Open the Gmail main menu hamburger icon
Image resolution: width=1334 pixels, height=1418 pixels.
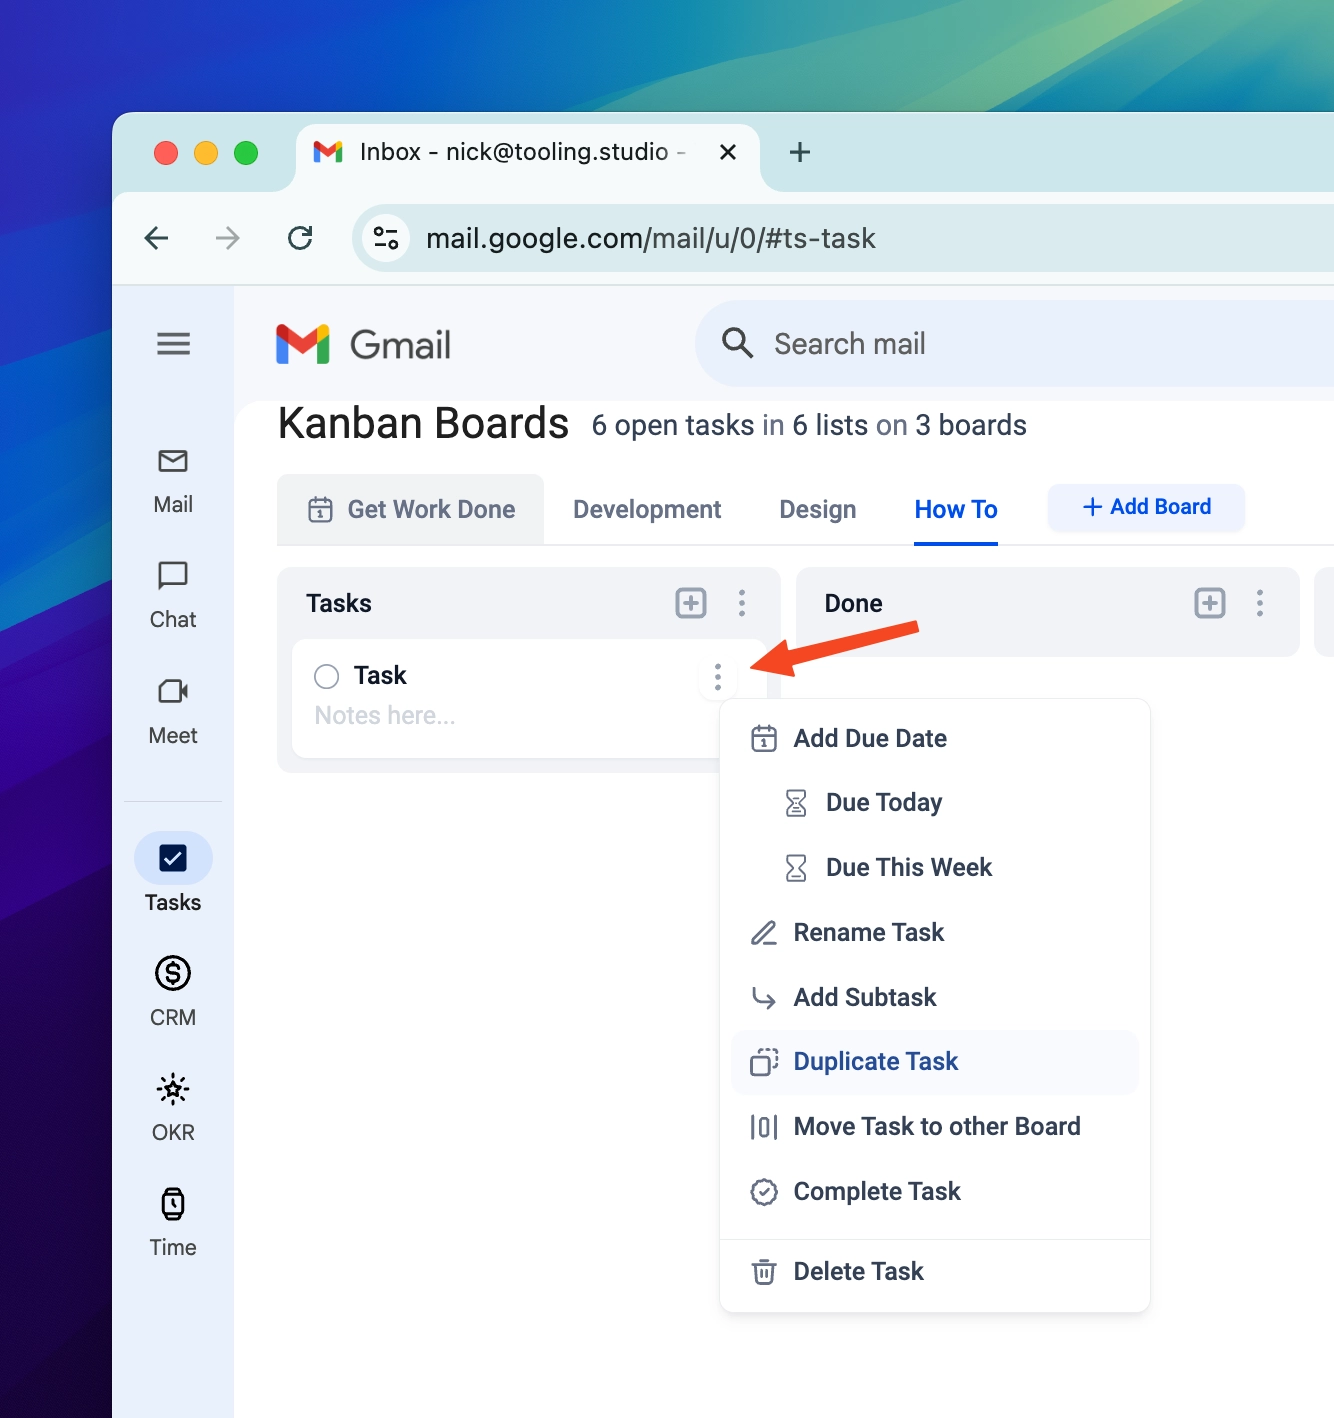point(173,344)
